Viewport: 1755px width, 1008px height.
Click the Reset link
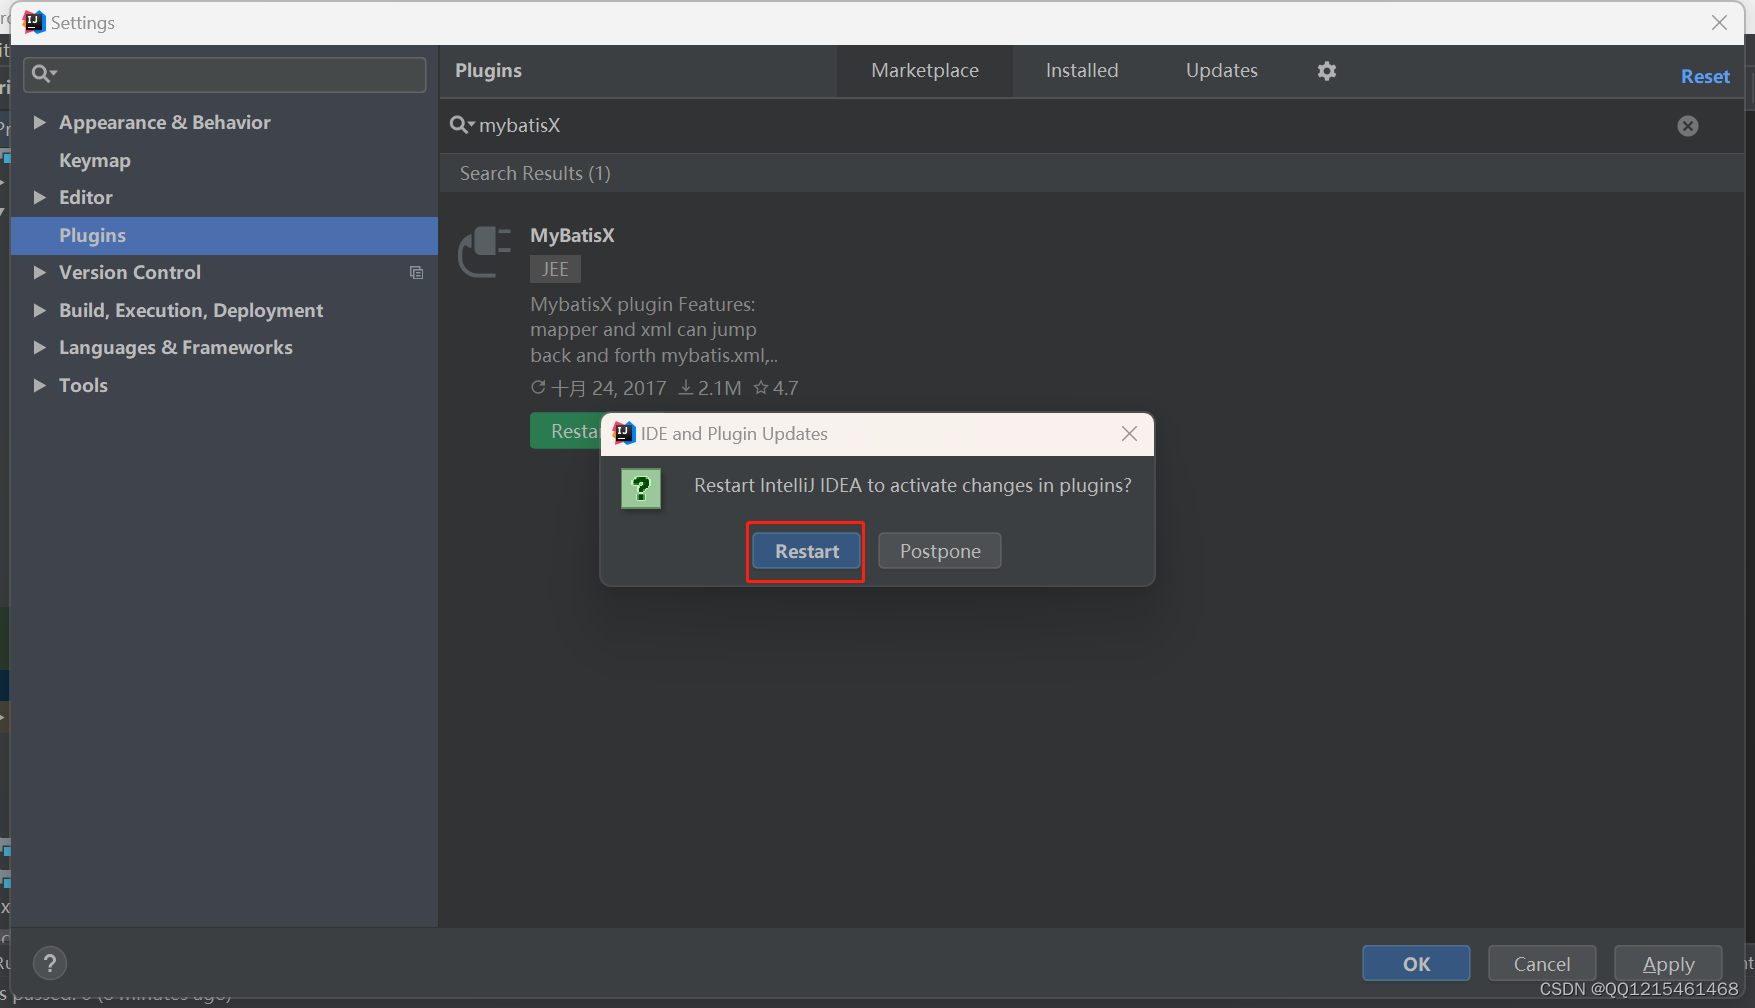(1705, 77)
